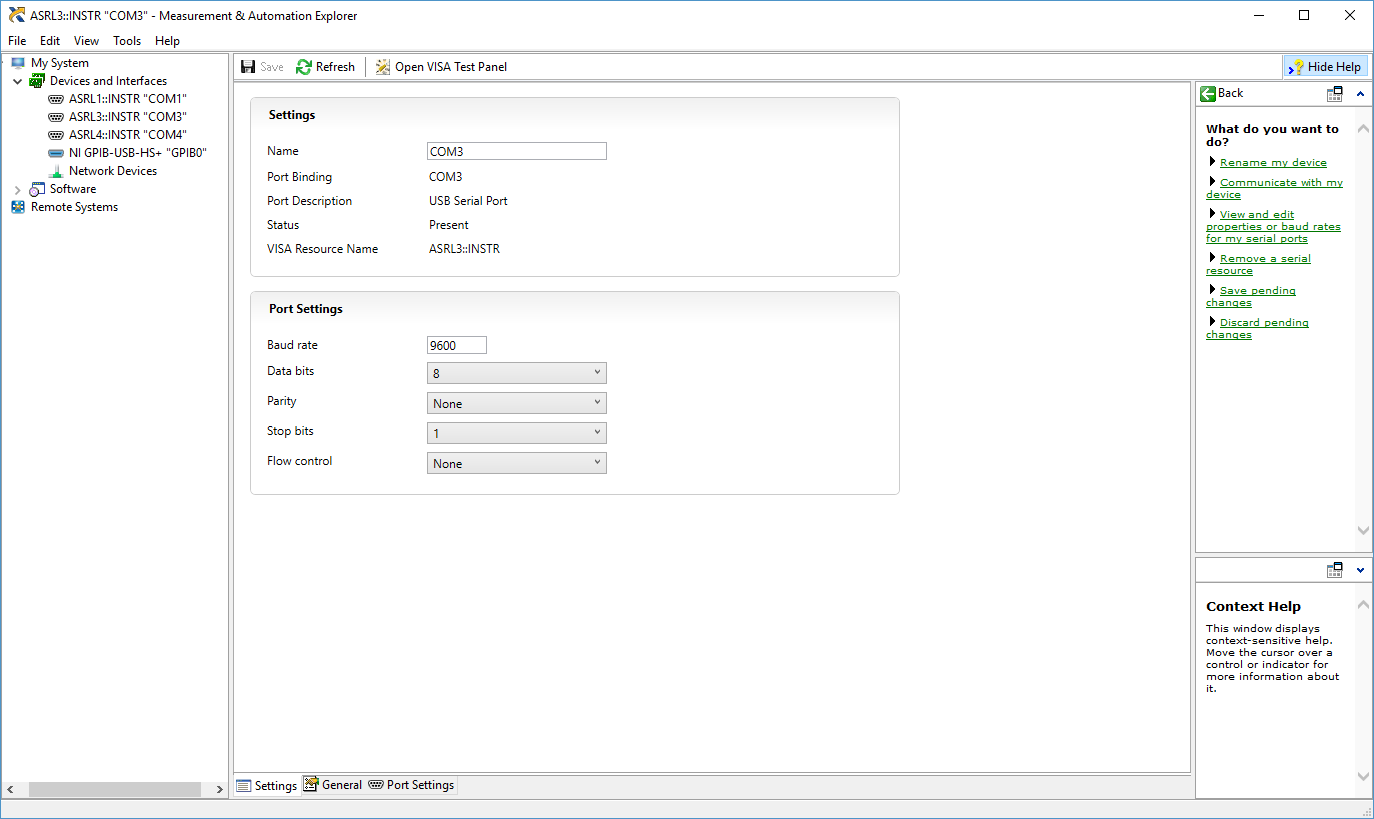Click the Save floppy disk icon
The height and width of the screenshot is (819, 1374).
click(x=248, y=67)
